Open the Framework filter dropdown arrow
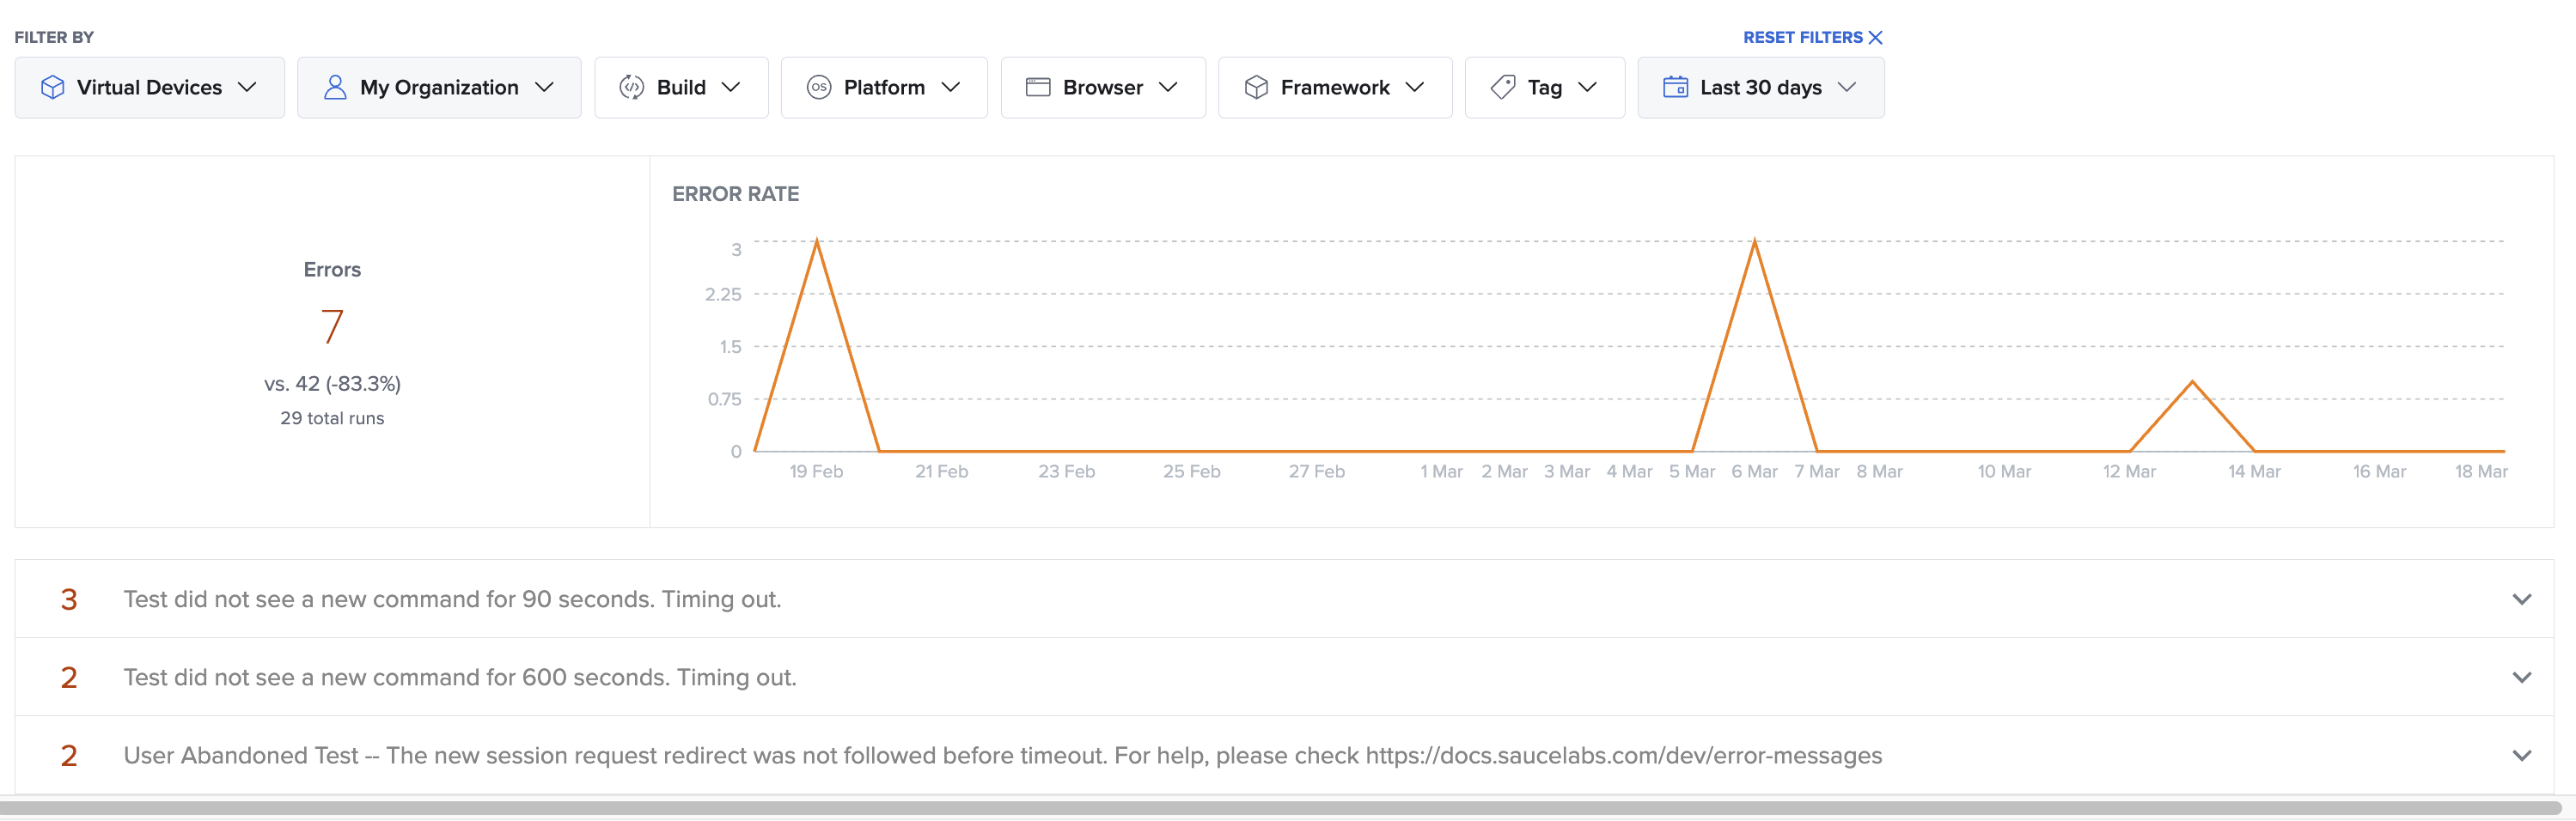Viewport: 2576px width, 821px height. [1414, 88]
